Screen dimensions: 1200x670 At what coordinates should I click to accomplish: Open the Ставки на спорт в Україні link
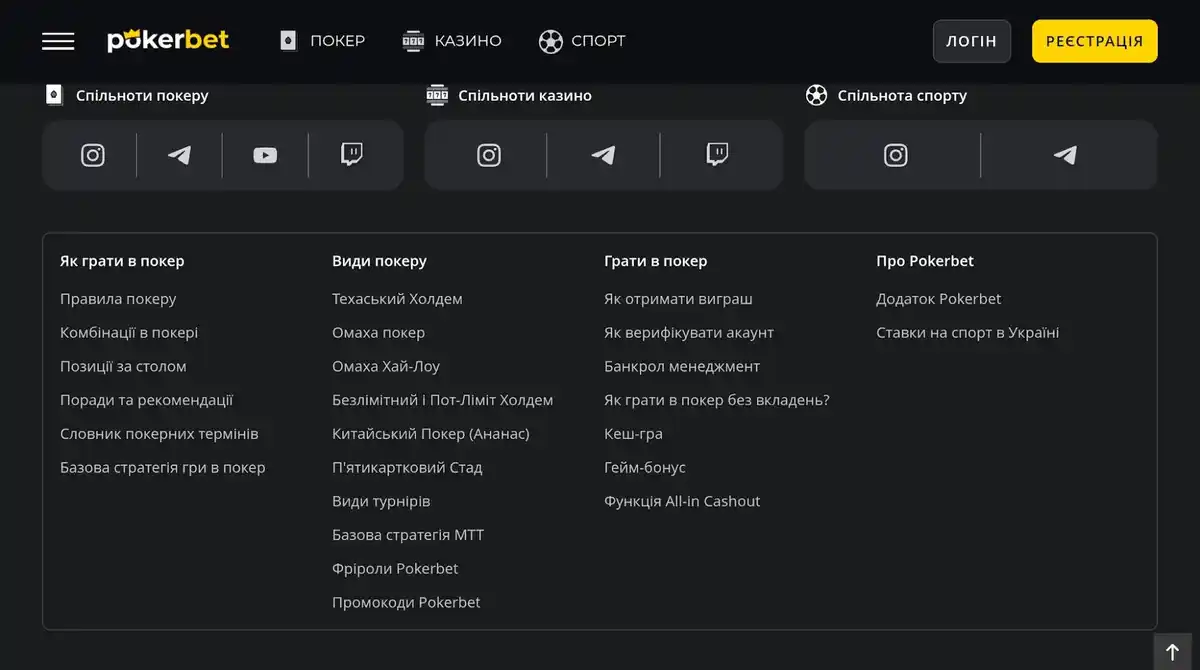[x=967, y=333]
